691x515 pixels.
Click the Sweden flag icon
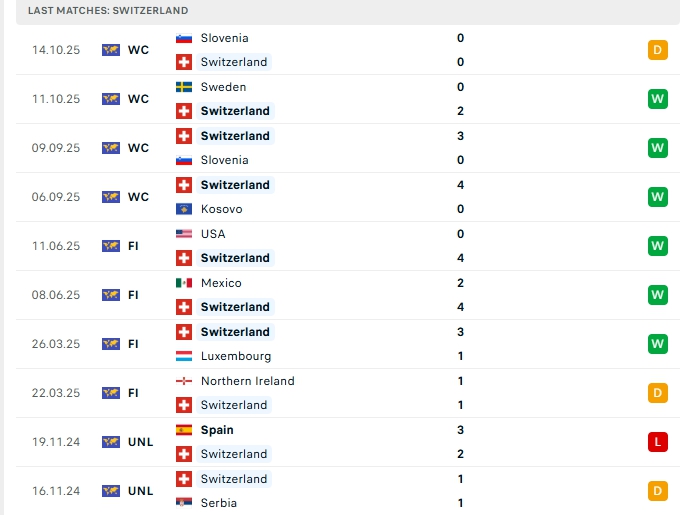(184, 87)
